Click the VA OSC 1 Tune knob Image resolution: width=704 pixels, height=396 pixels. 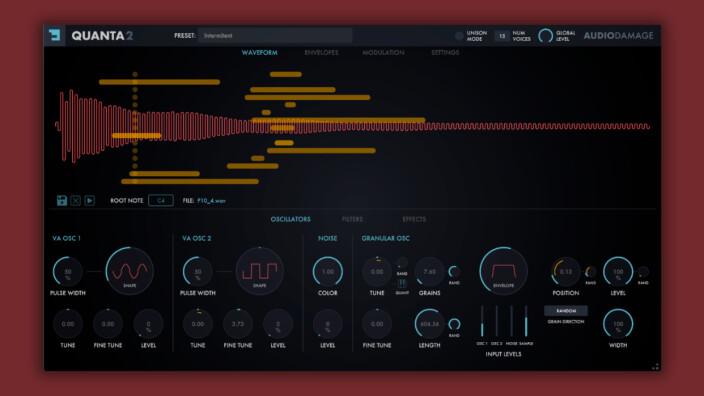coord(68,324)
